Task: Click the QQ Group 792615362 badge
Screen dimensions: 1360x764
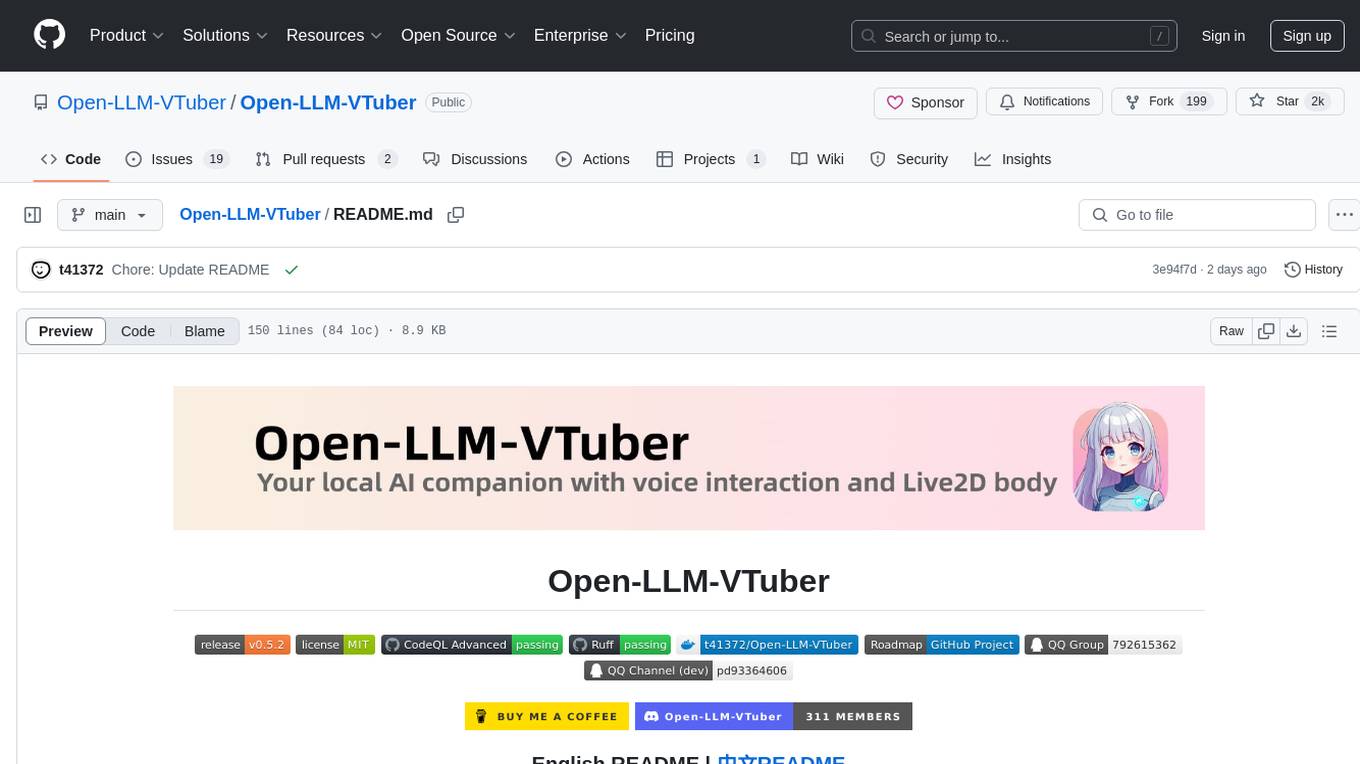Action: point(1104,645)
